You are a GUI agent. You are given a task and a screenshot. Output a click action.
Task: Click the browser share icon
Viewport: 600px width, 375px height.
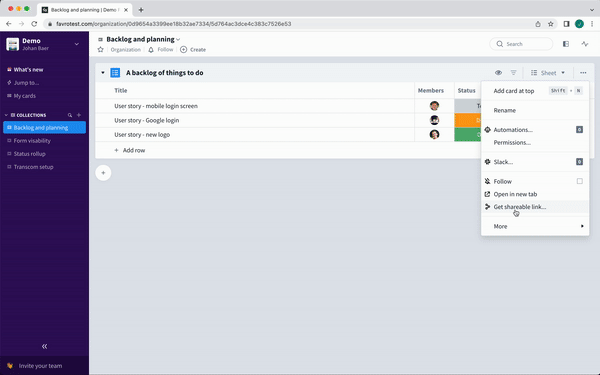click(x=538, y=24)
